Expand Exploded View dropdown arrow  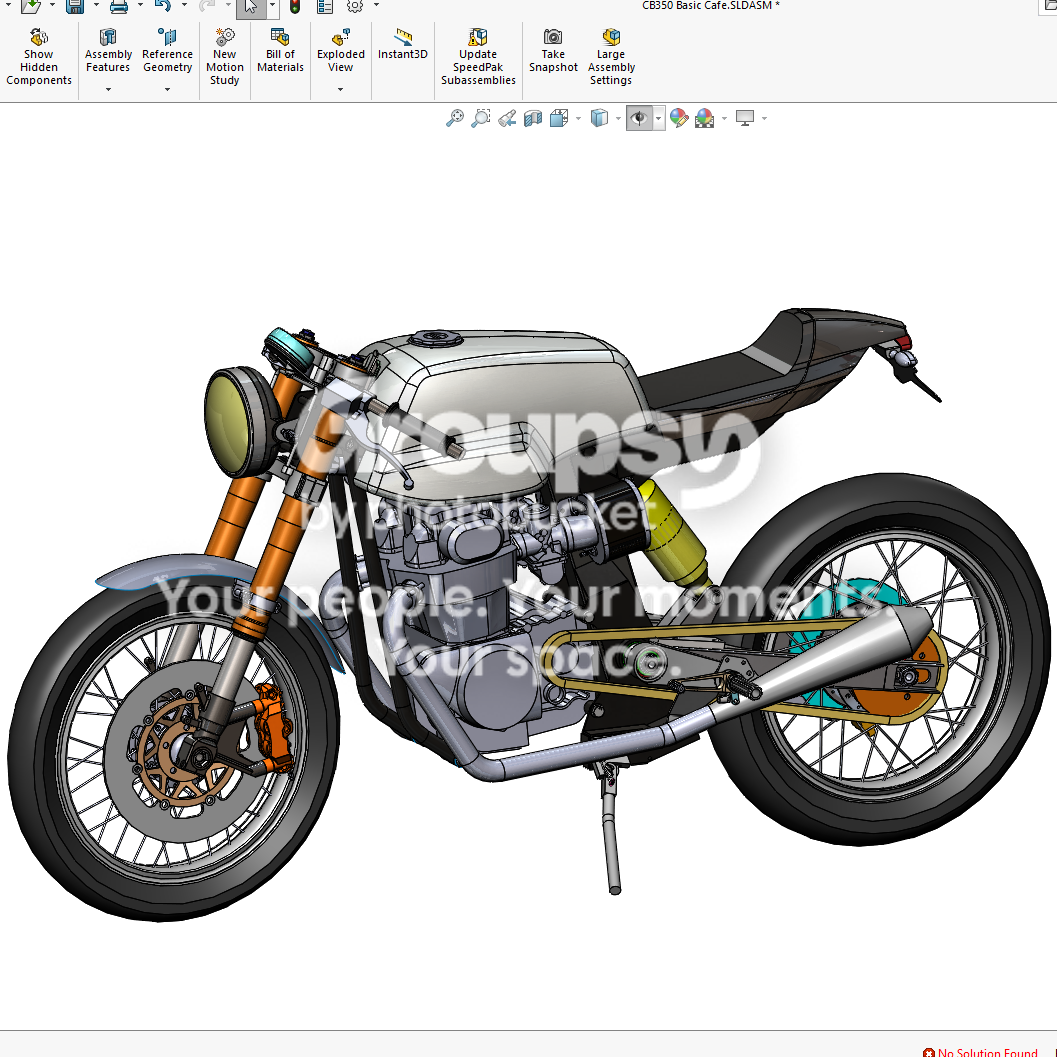click(340, 89)
